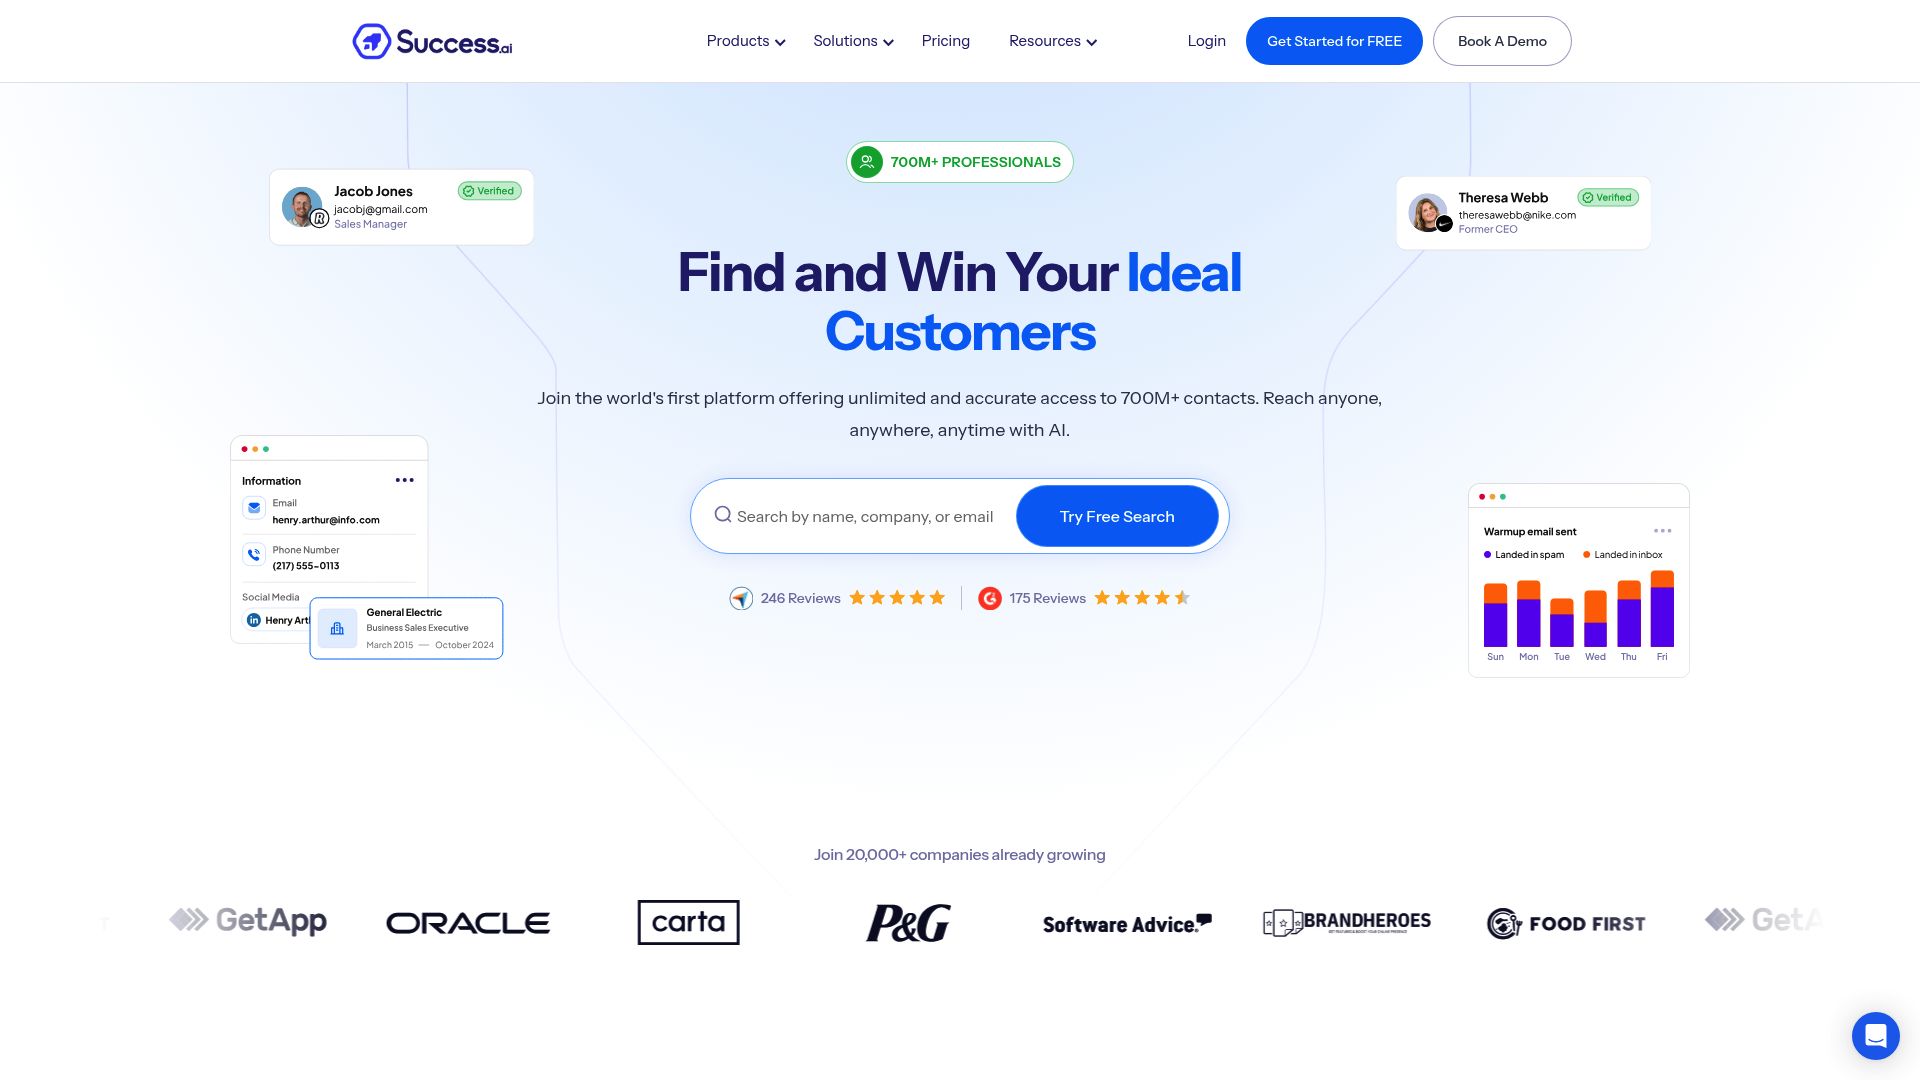Click the 700M+ professionals badge icon

[866, 161]
